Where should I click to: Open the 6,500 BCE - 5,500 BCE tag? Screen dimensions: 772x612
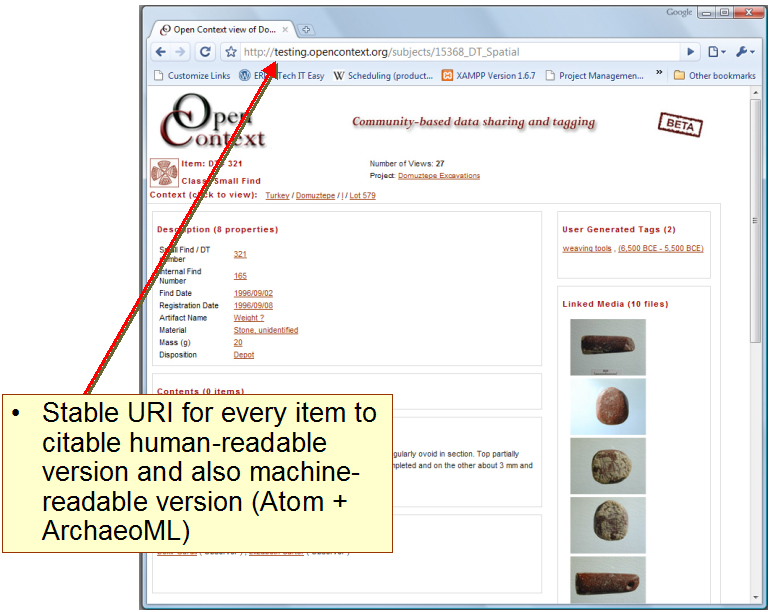pyautogui.click(x=661, y=248)
